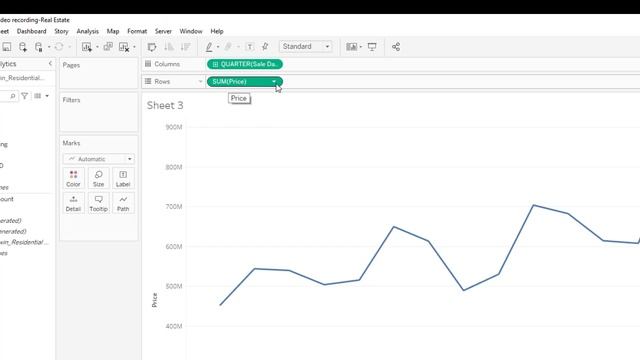Open the Standard fit dropdown
This screenshot has width=640, height=360.
306,47
